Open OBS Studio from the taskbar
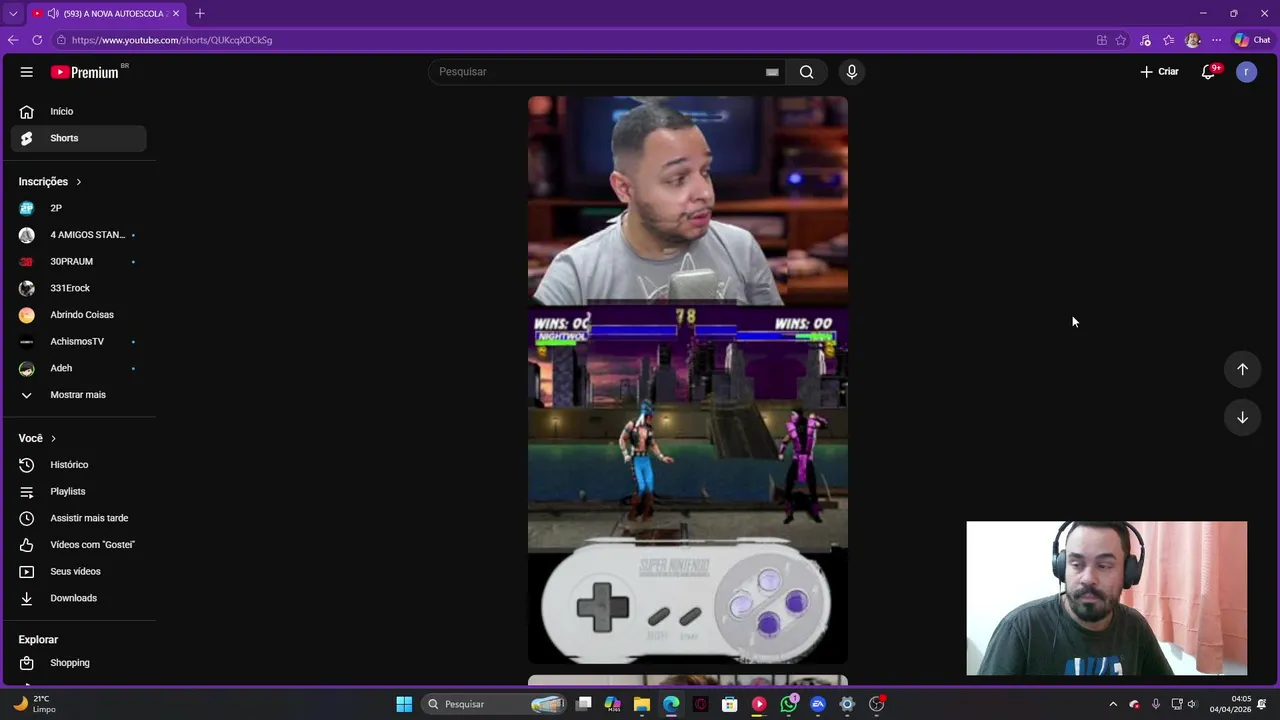The image size is (1280, 720). [877, 704]
